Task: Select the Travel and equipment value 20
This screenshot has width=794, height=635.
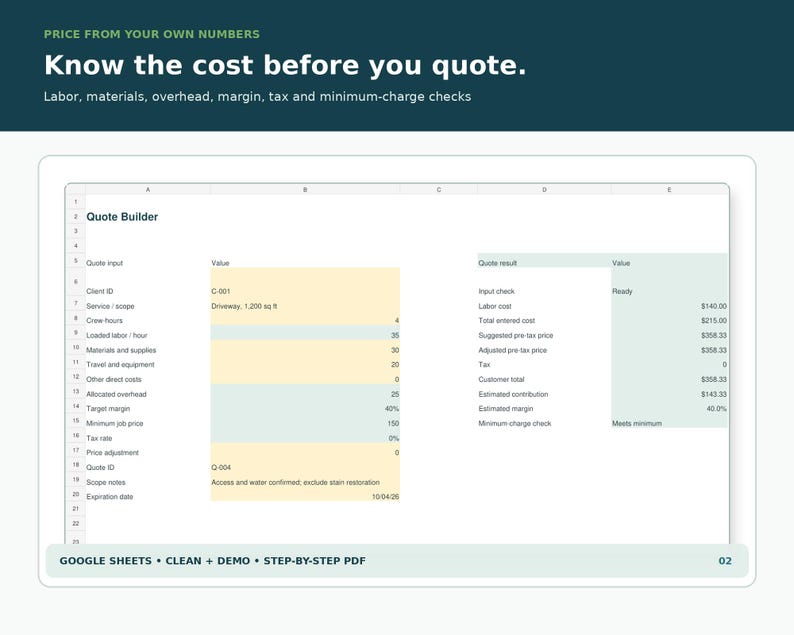Action: 305,364
